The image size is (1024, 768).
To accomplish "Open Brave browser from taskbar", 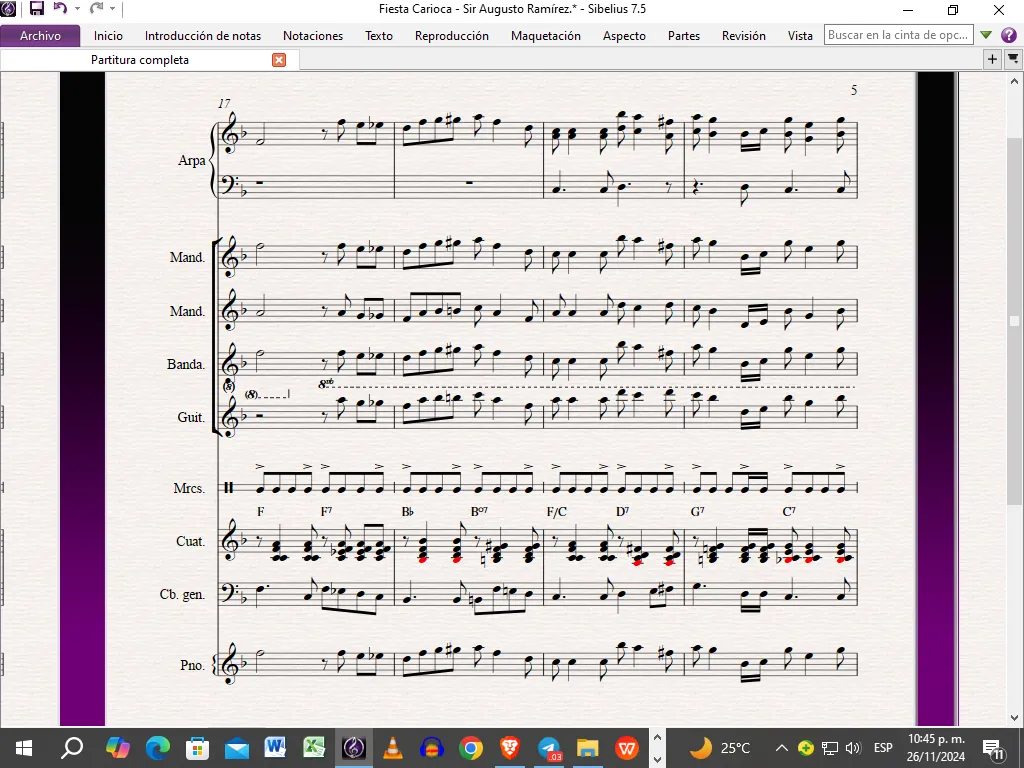I will (x=509, y=748).
